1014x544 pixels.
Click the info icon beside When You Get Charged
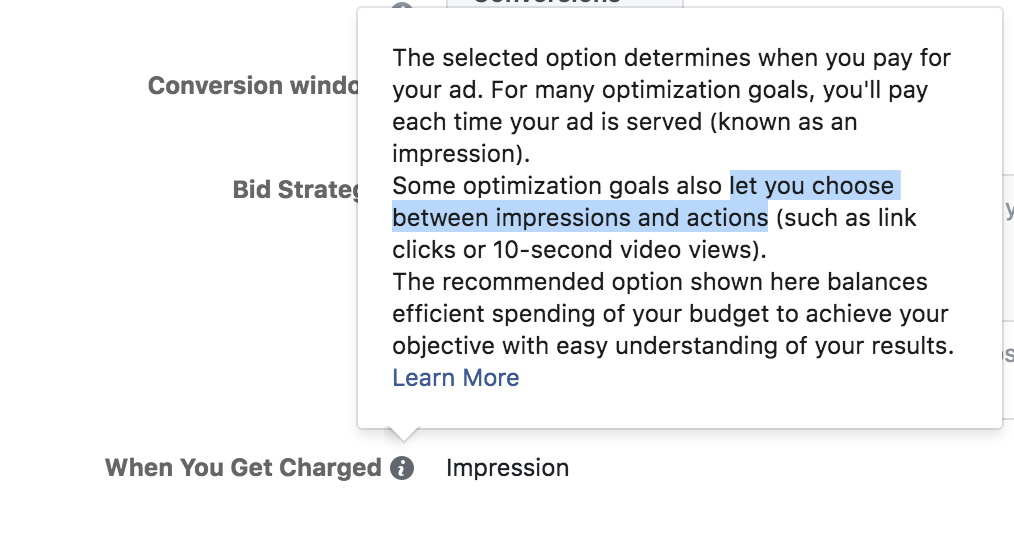tap(402, 468)
